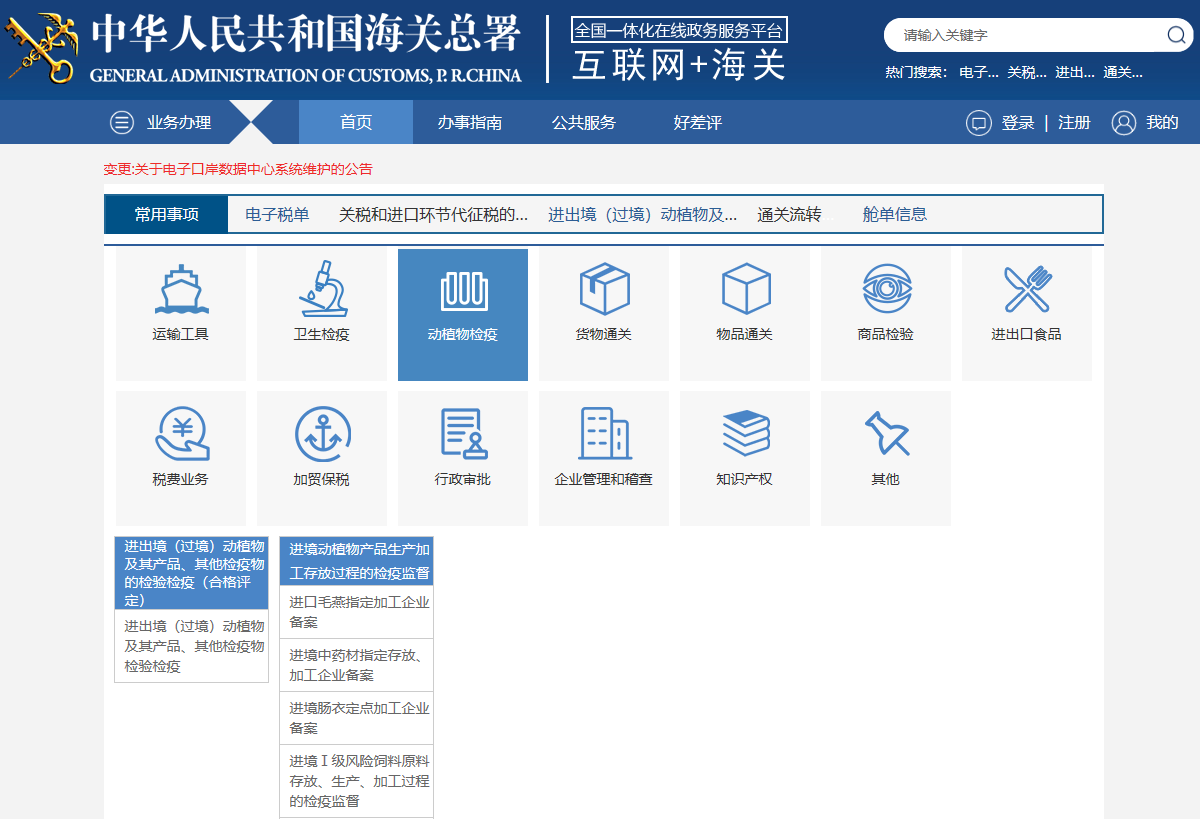Open the 税费业务 yen hand tile

(181, 458)
